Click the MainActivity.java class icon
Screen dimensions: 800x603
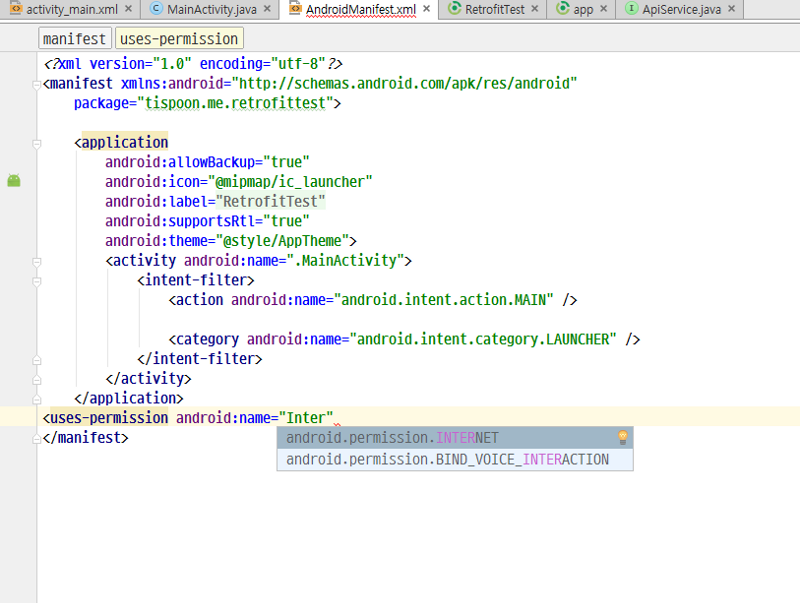tap(156, 8)
